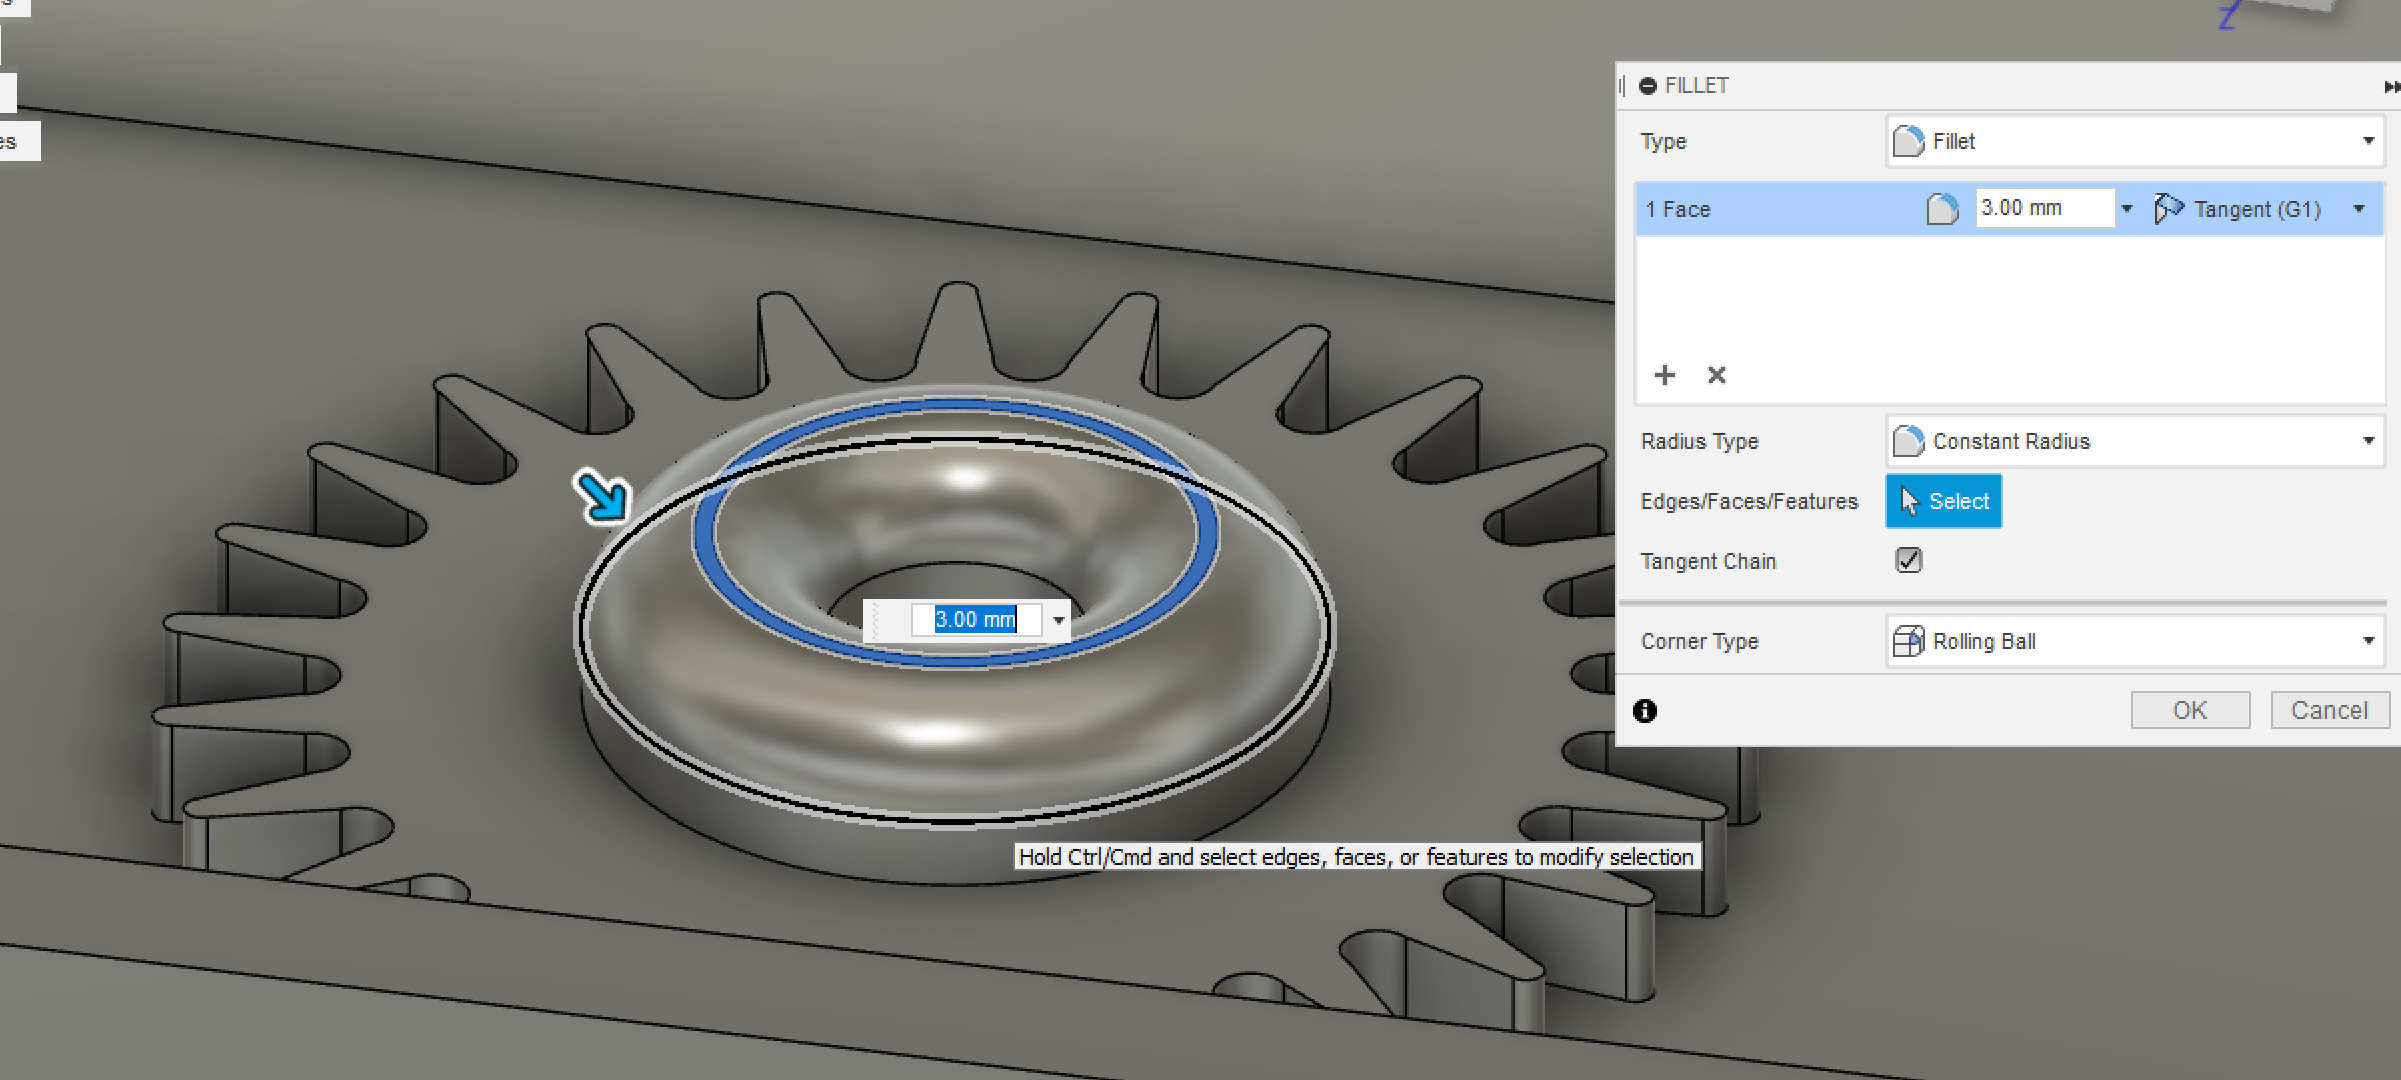The width and height of the screenshot is (2401, 1080).
Task: Remove selection set with the X icon
Action: [x=1717, y=375]
